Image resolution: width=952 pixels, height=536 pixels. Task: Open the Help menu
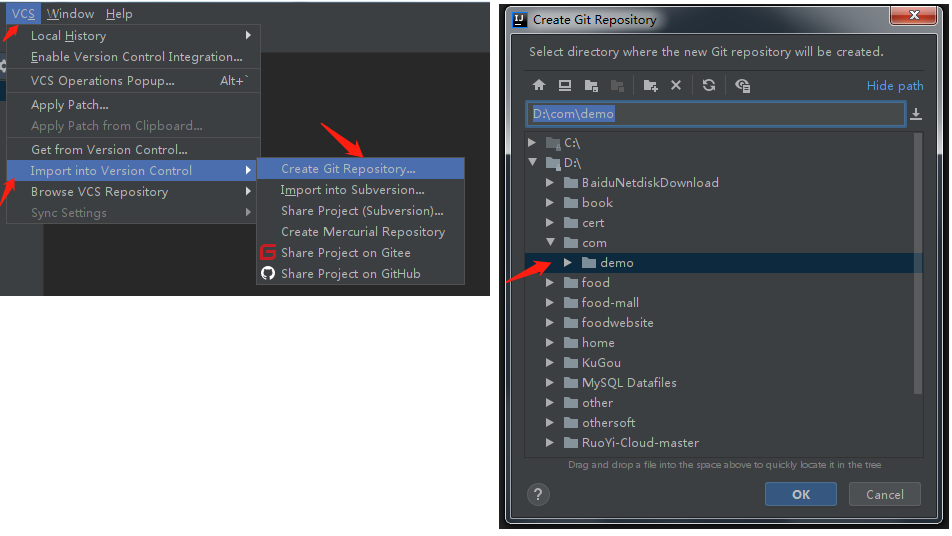pyautogui.click(x=118, y=13)
